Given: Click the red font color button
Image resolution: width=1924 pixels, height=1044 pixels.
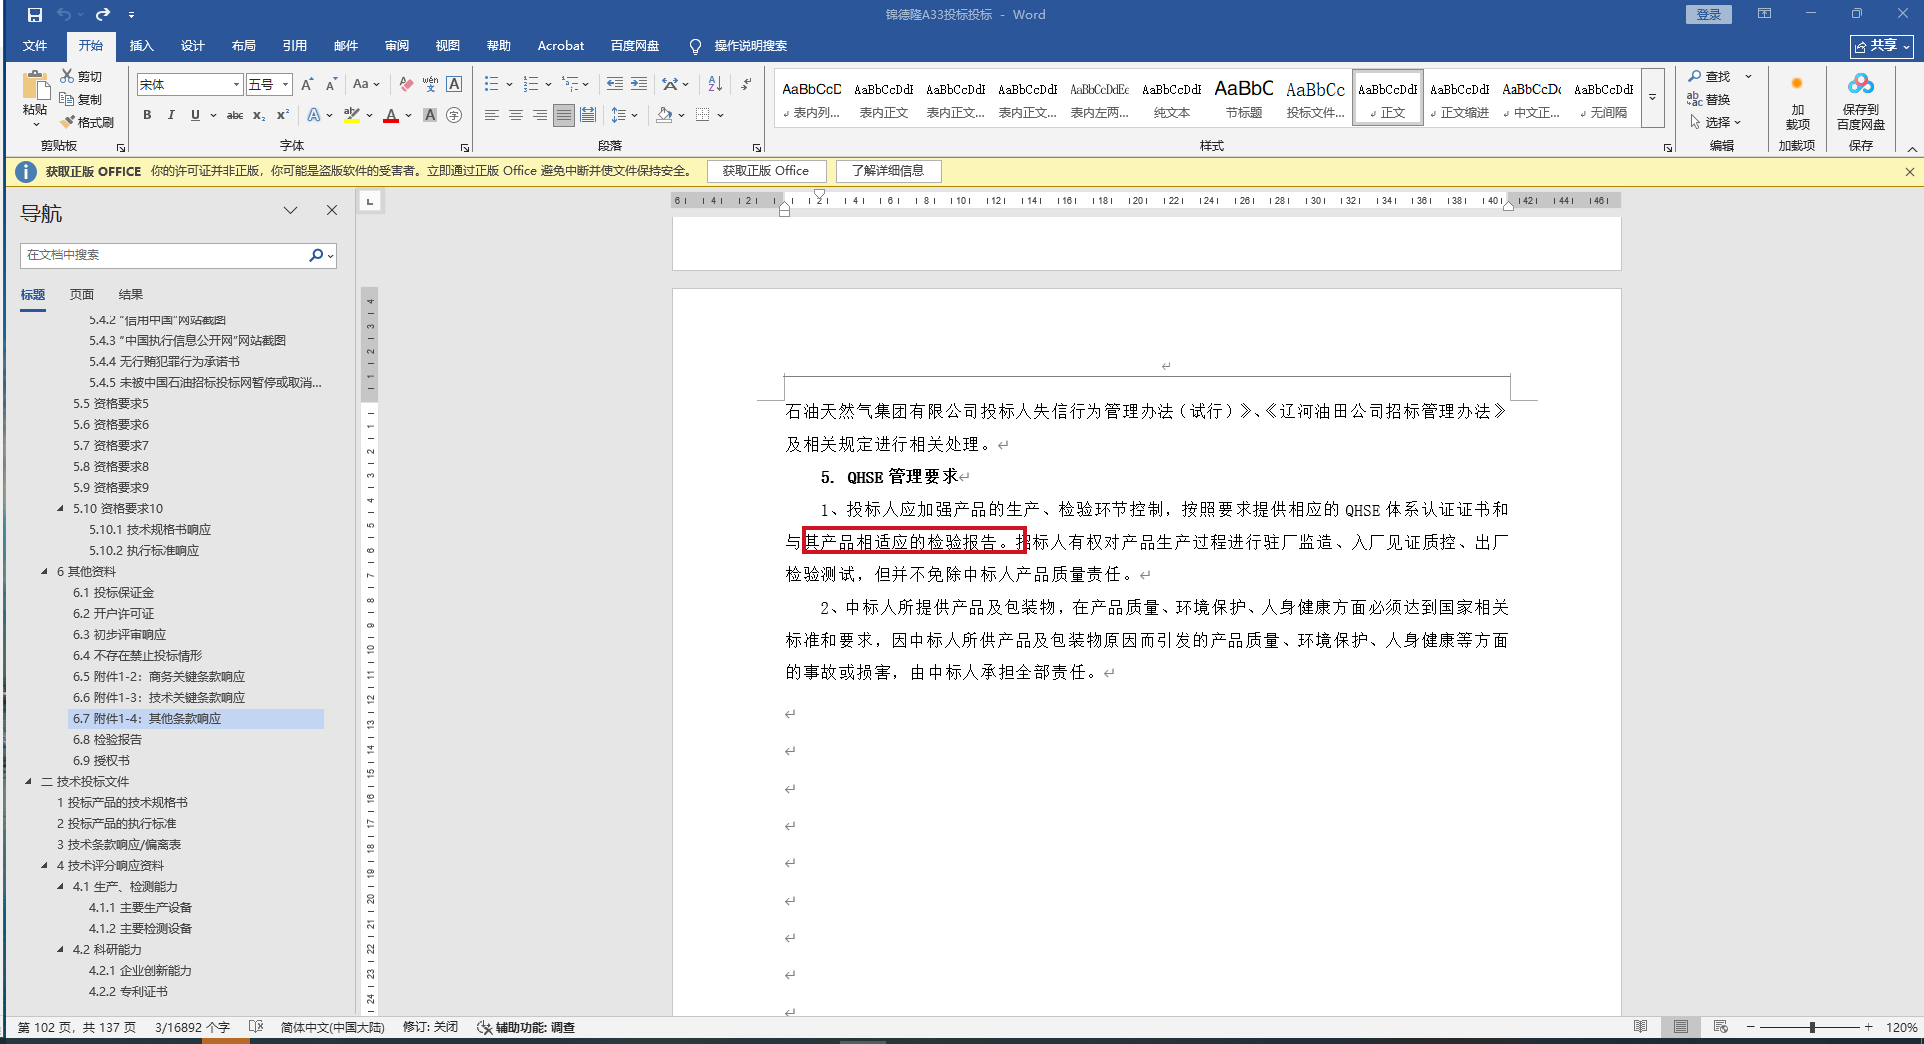Looking at the screenshot, I should click(x=390, y=115).
